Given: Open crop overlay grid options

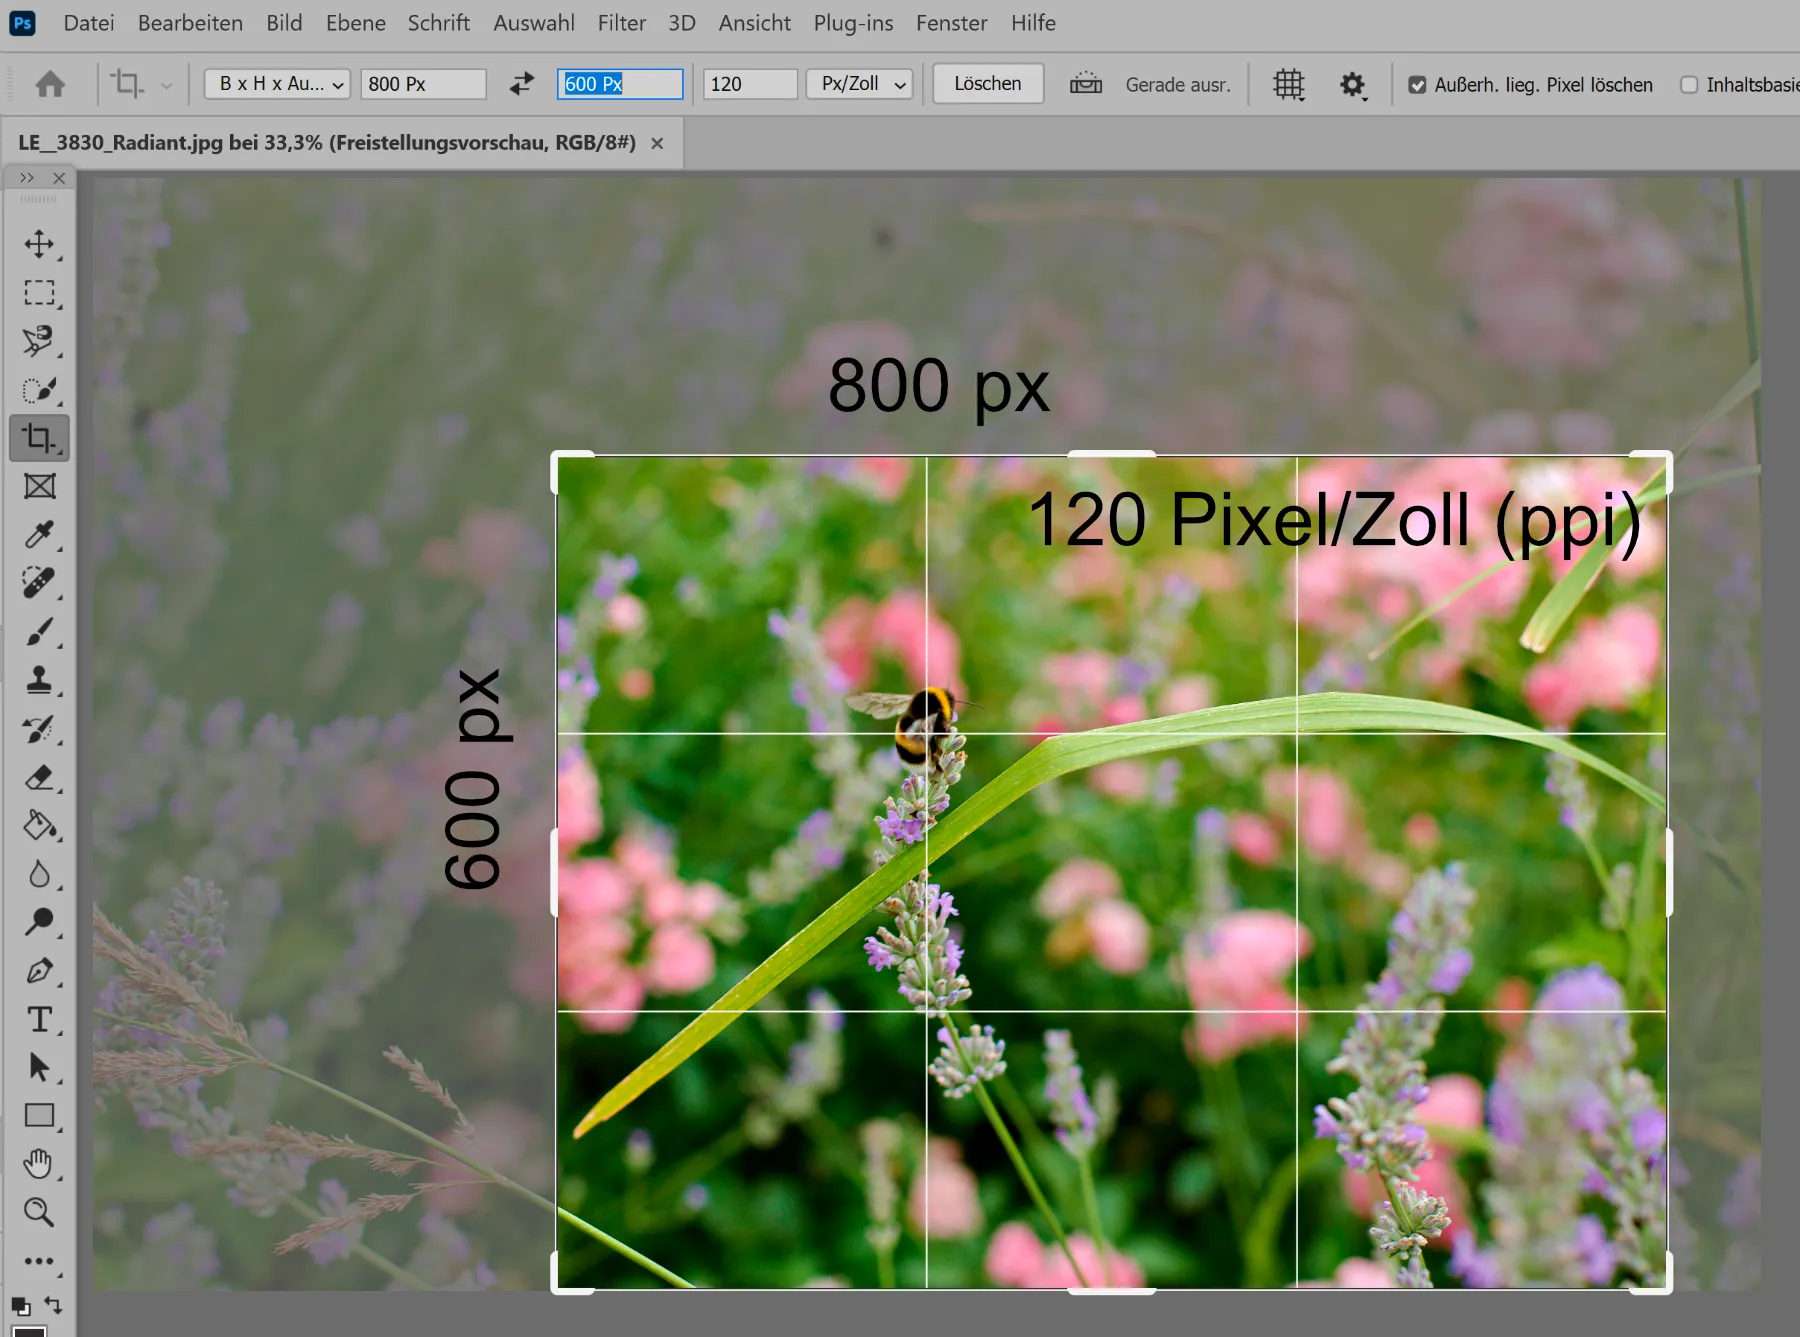Looking at the screenshot, I should (x=1289, y=85).
